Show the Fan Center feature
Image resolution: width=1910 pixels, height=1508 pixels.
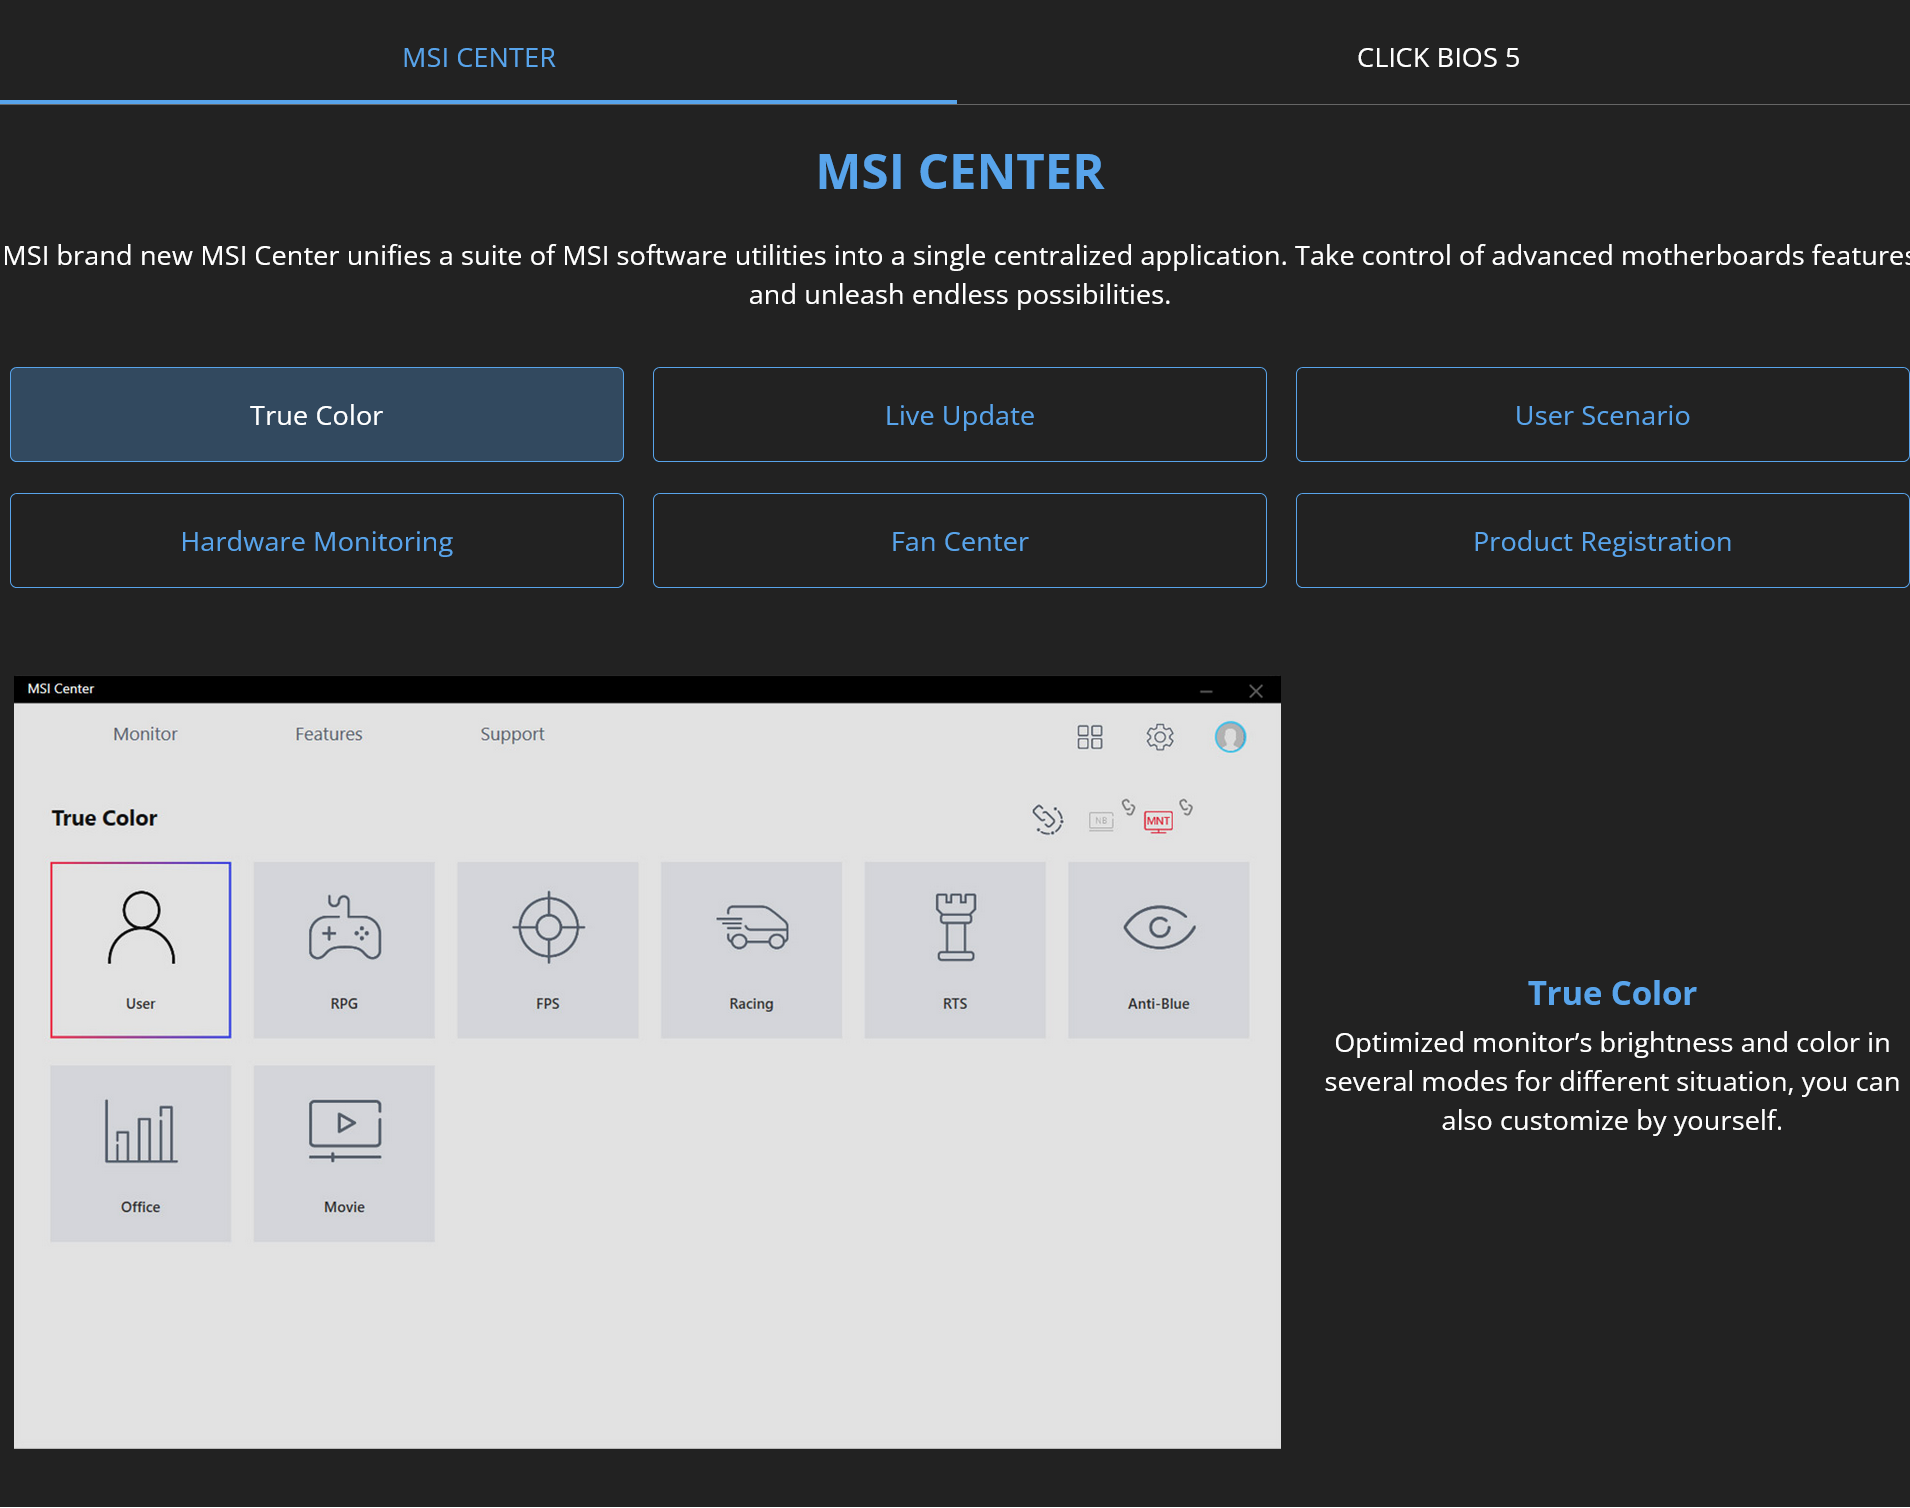960,541
